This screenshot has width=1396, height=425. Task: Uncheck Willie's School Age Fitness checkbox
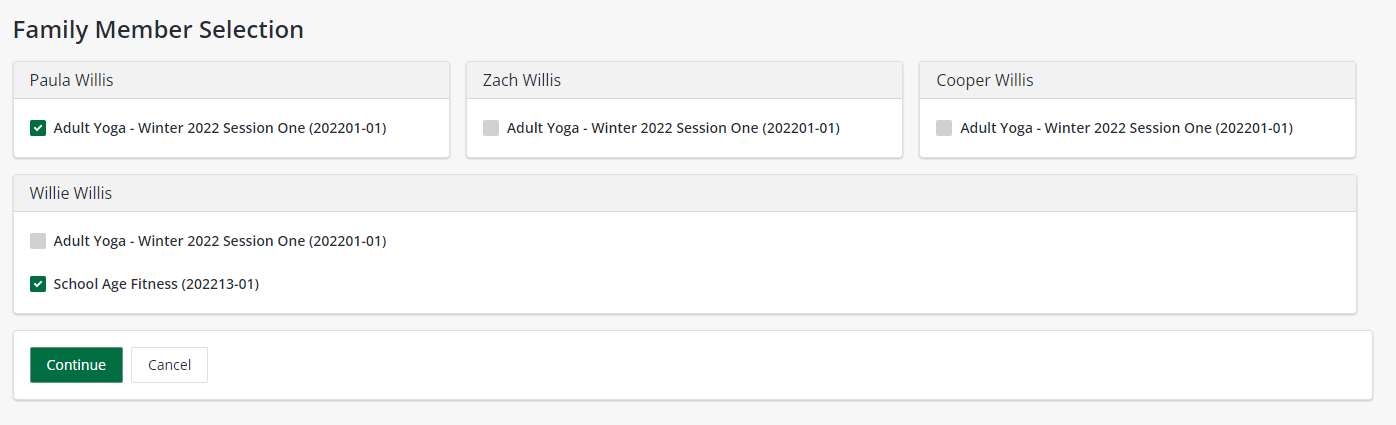click(x=38, y=284)
